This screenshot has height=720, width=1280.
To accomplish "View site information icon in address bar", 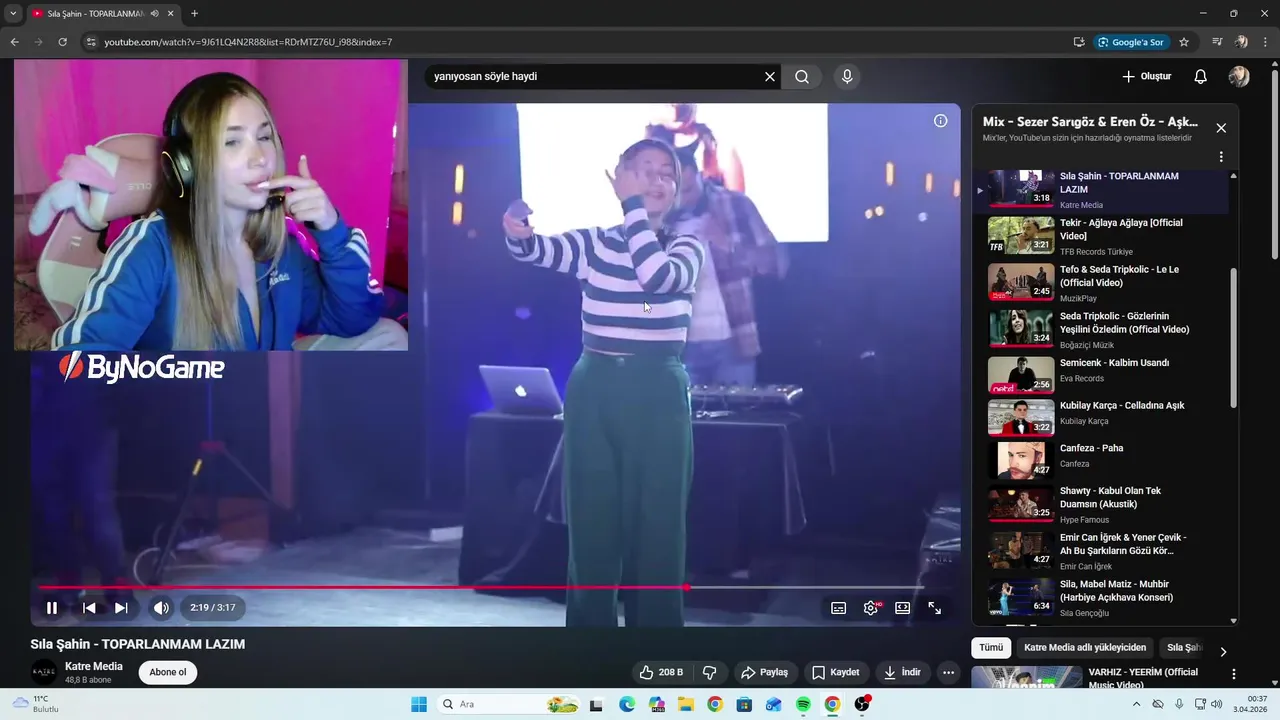I will click(x=91, y=42).
